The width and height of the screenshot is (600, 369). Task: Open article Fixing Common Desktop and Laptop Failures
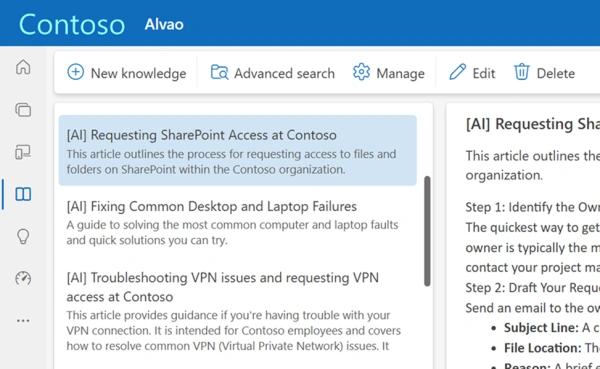212,206
